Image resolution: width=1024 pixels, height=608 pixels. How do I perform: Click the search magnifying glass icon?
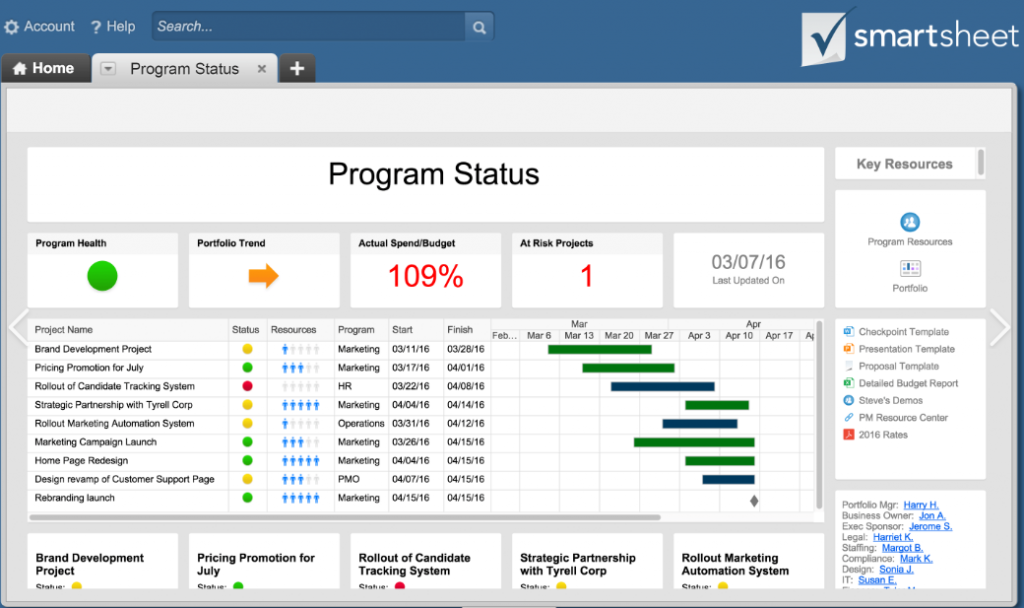click(479, 27)
